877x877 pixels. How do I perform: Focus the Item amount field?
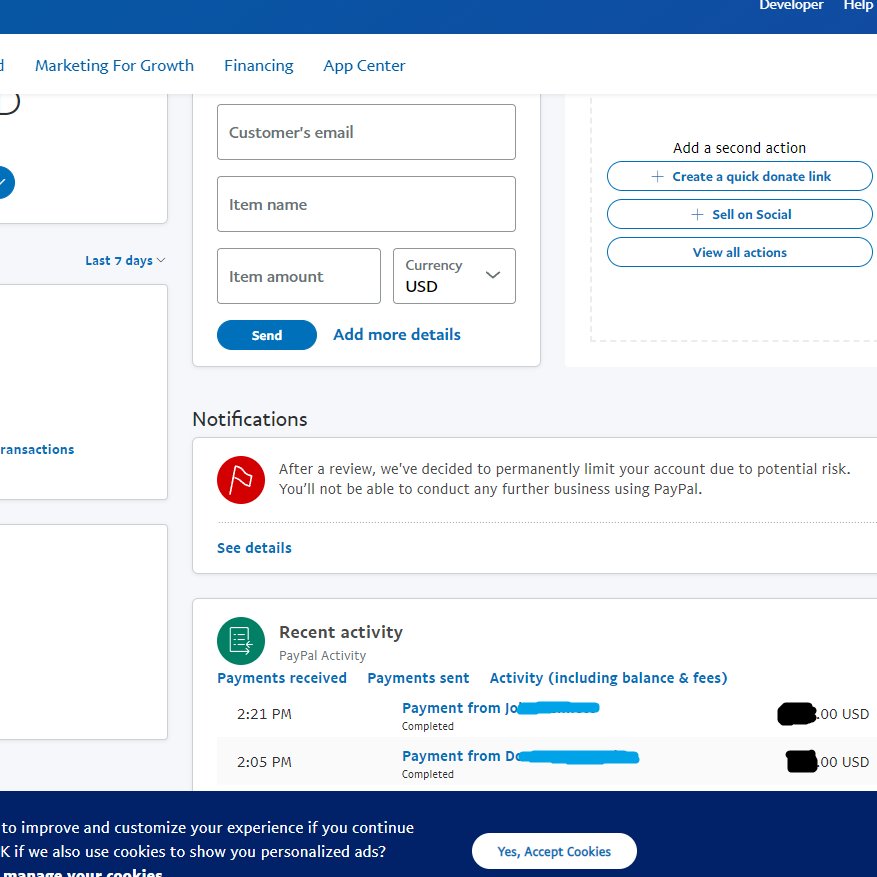299,276
